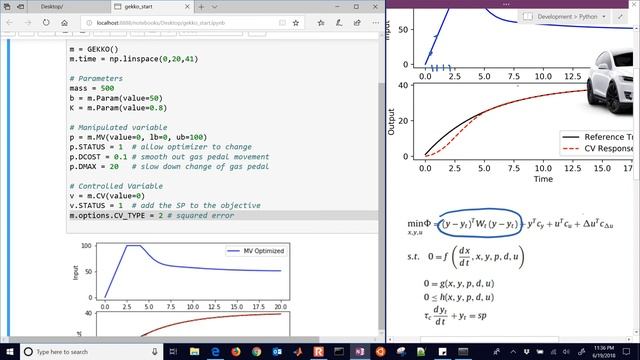Screen dimensions: 640x360
Task: Click the car image in OneNote
Action: [610, 82]
